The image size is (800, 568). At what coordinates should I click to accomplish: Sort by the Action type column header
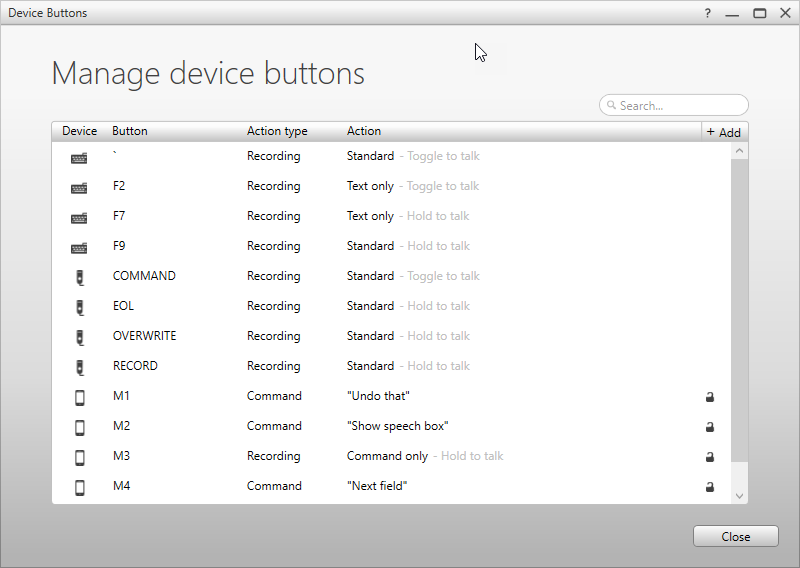(277, 131)
